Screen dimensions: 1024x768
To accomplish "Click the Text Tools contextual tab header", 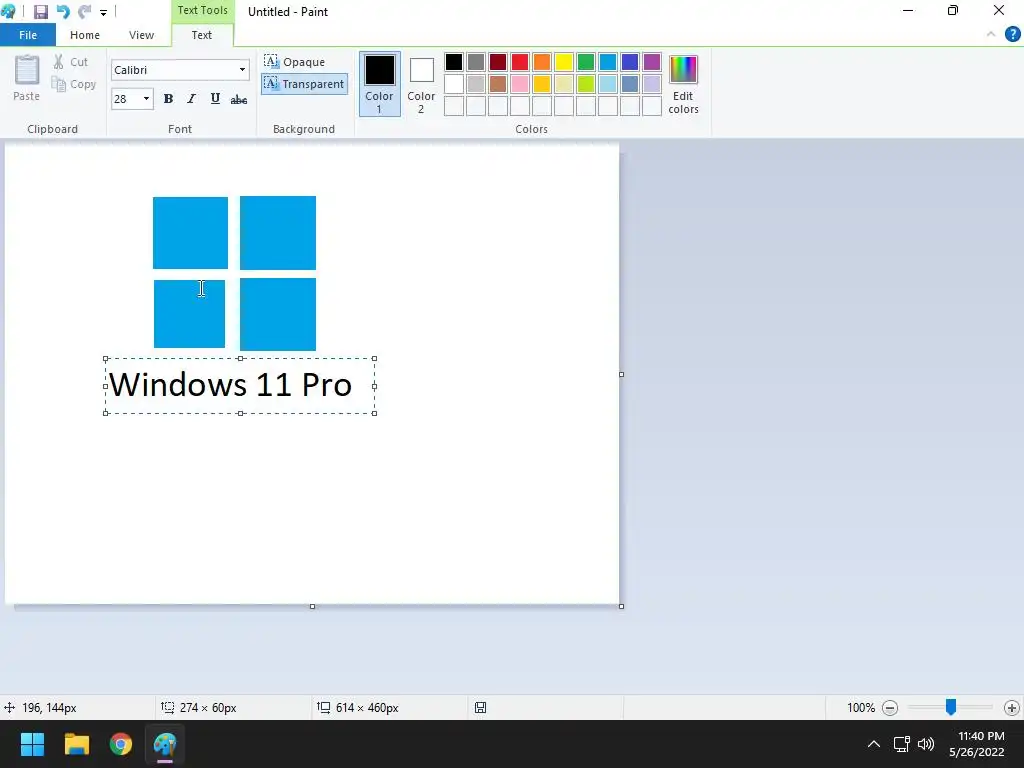I will (202, 10).
